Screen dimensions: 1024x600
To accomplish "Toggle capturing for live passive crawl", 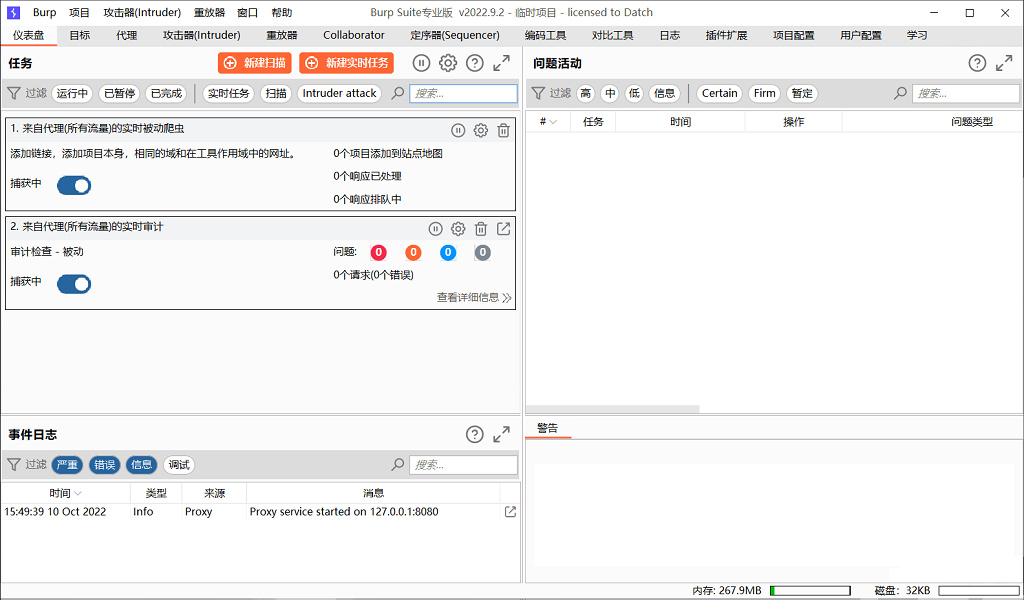I will click(x=74, y=185).
